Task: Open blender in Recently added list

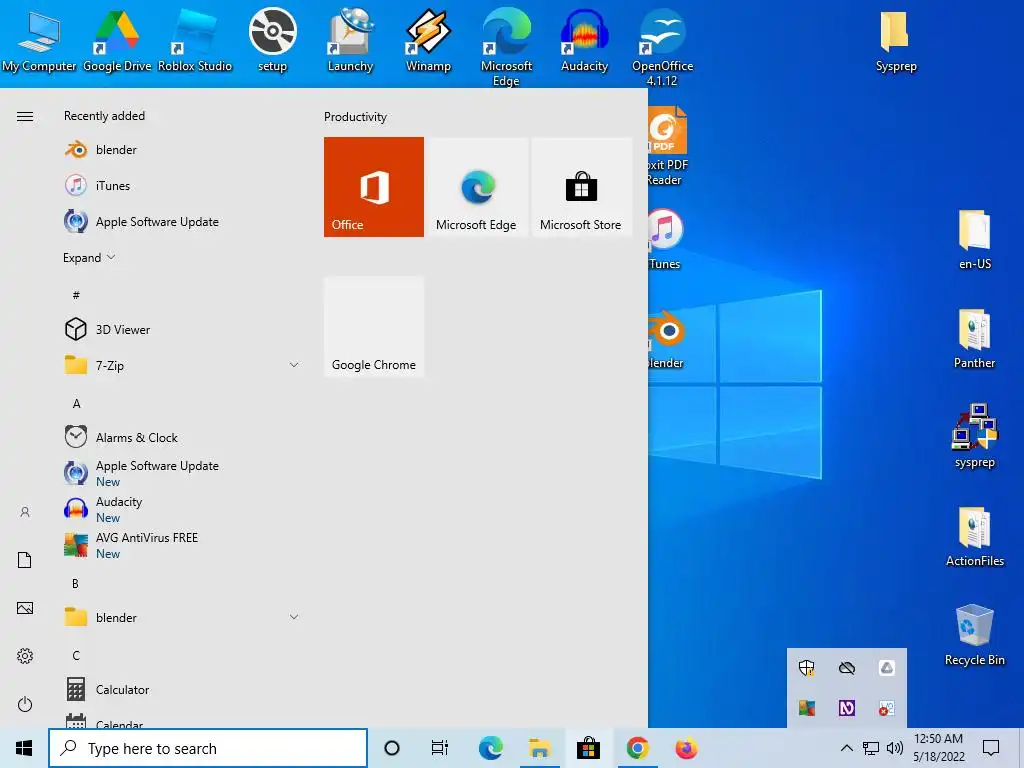Action: click(x=180, y=150)
